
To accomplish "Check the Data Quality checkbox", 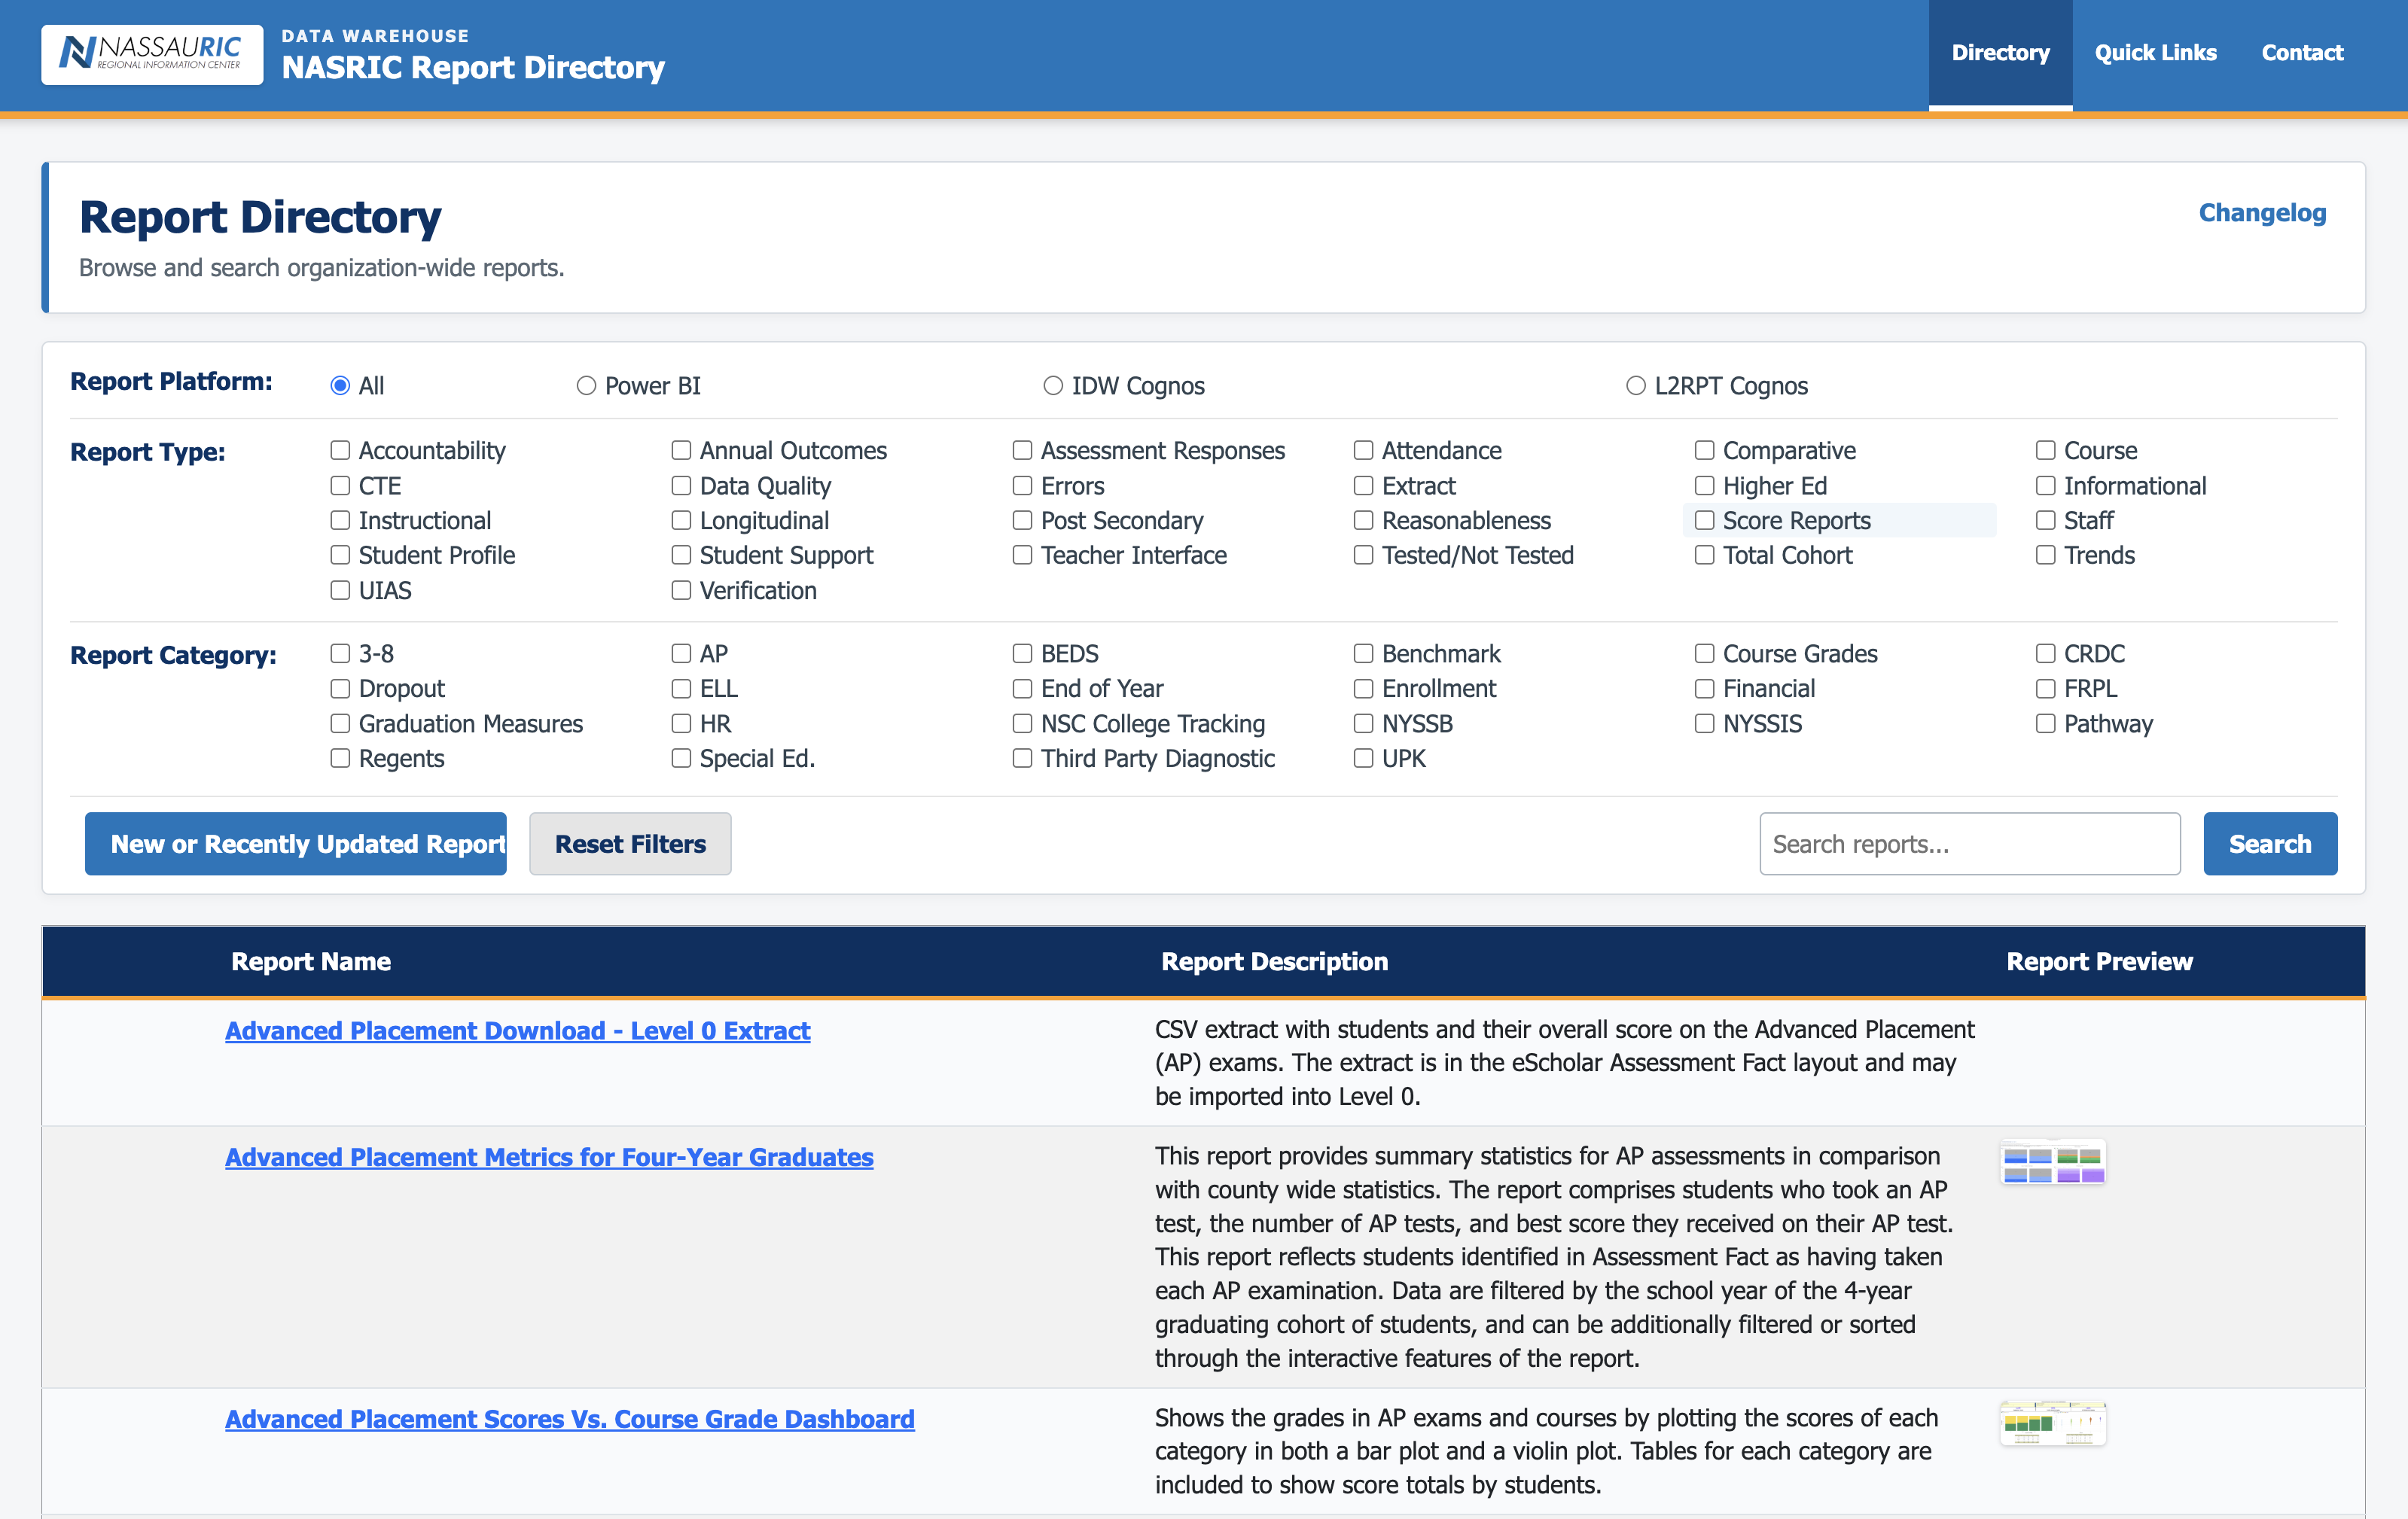I will [x=681, y=486].
